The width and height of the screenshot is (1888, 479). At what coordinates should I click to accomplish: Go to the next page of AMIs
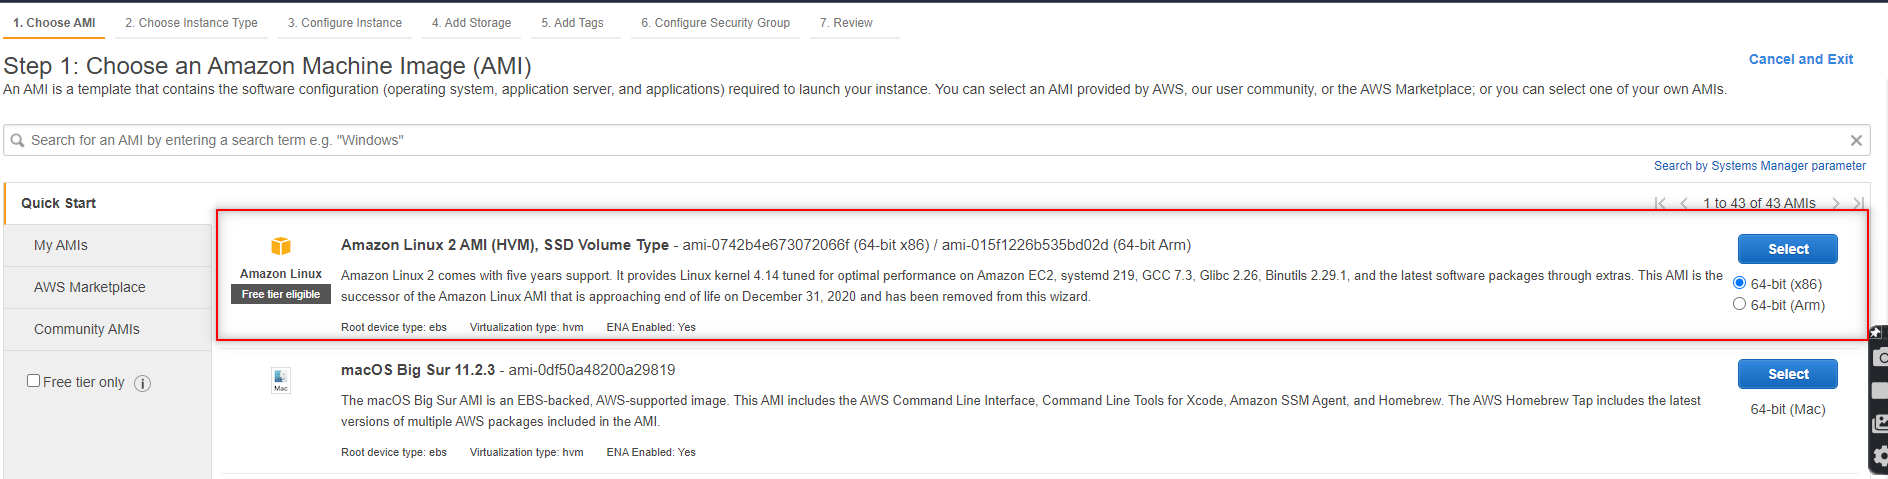1836,203
